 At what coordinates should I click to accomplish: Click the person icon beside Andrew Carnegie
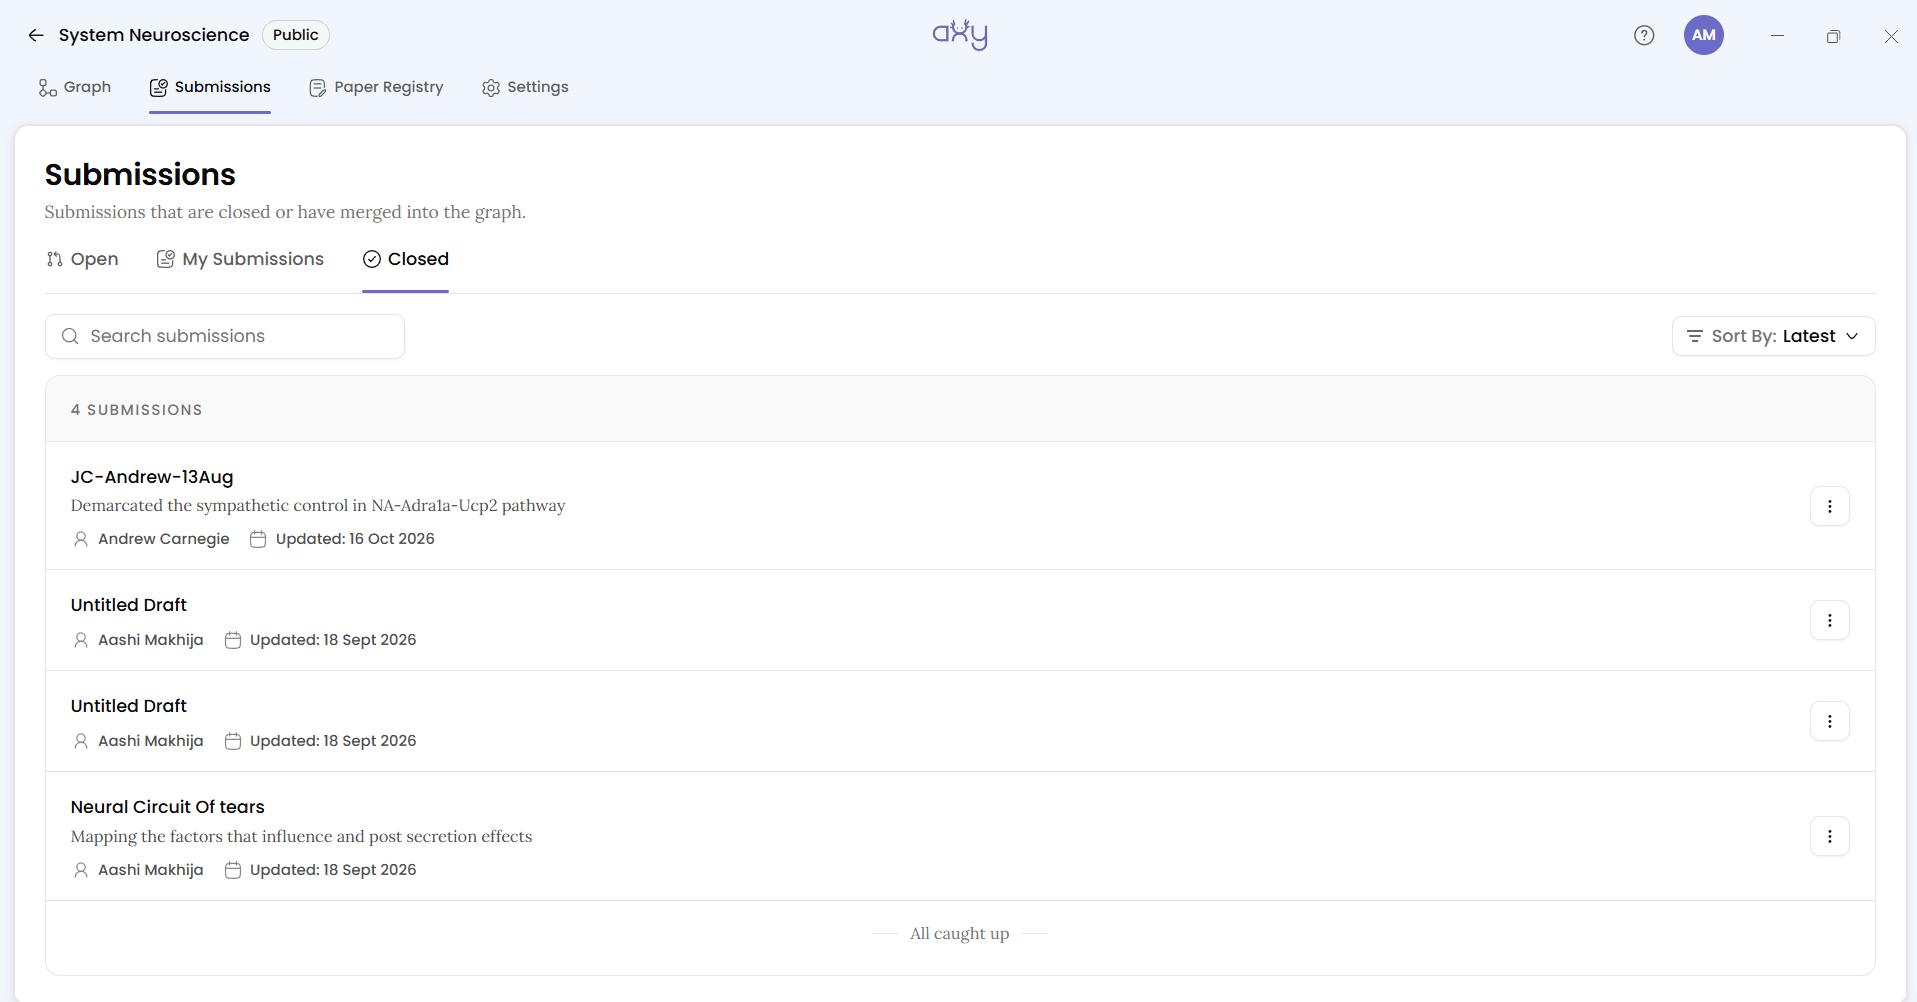click(x=81, y=539)
